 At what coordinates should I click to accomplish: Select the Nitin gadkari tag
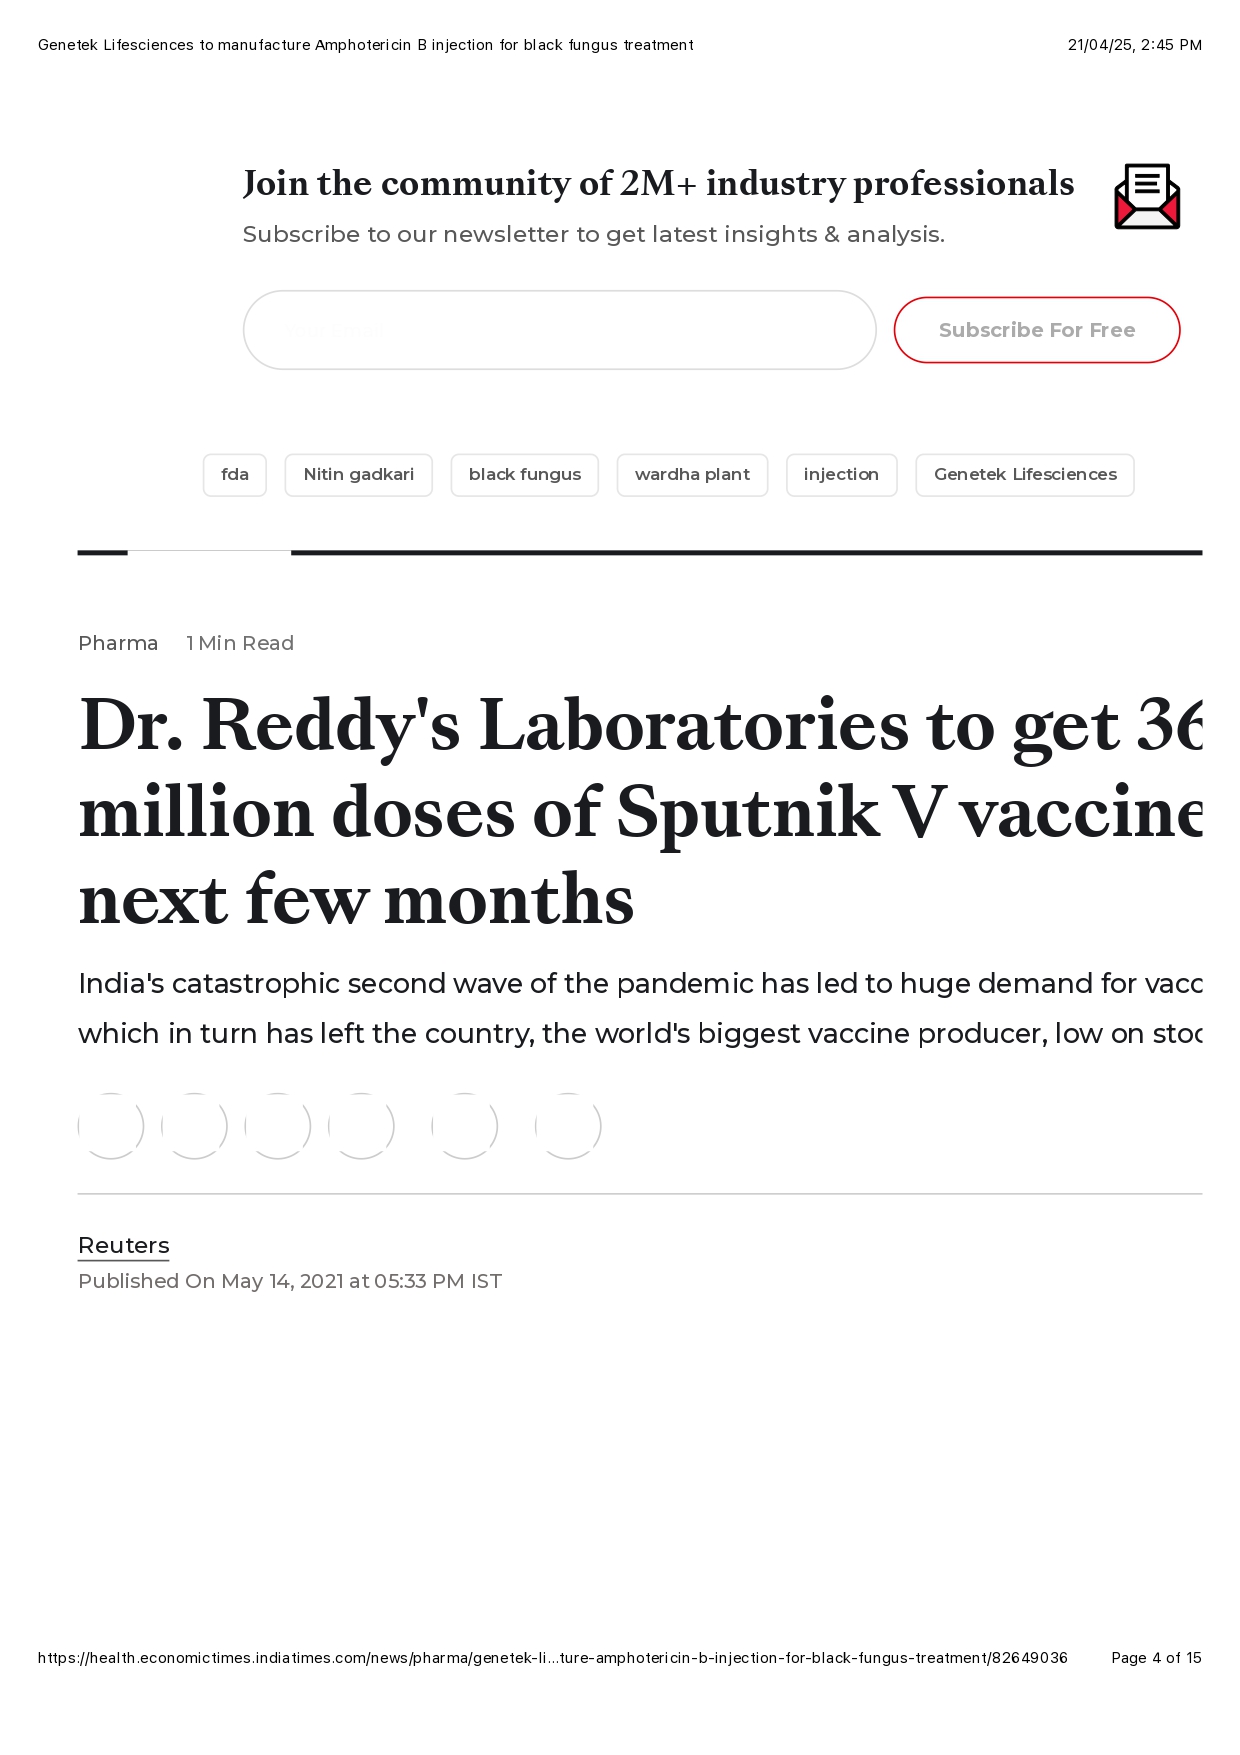[x=358, y=475]
